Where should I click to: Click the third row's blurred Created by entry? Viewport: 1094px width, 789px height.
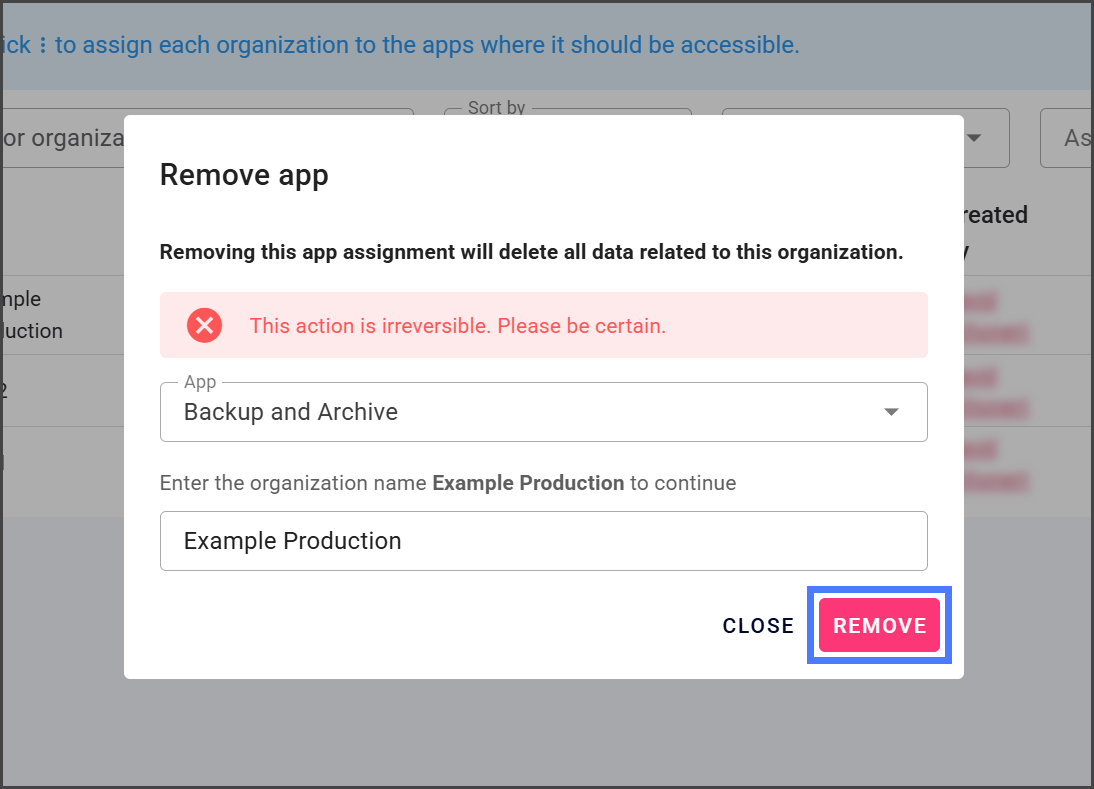click(x=996, y=466)
